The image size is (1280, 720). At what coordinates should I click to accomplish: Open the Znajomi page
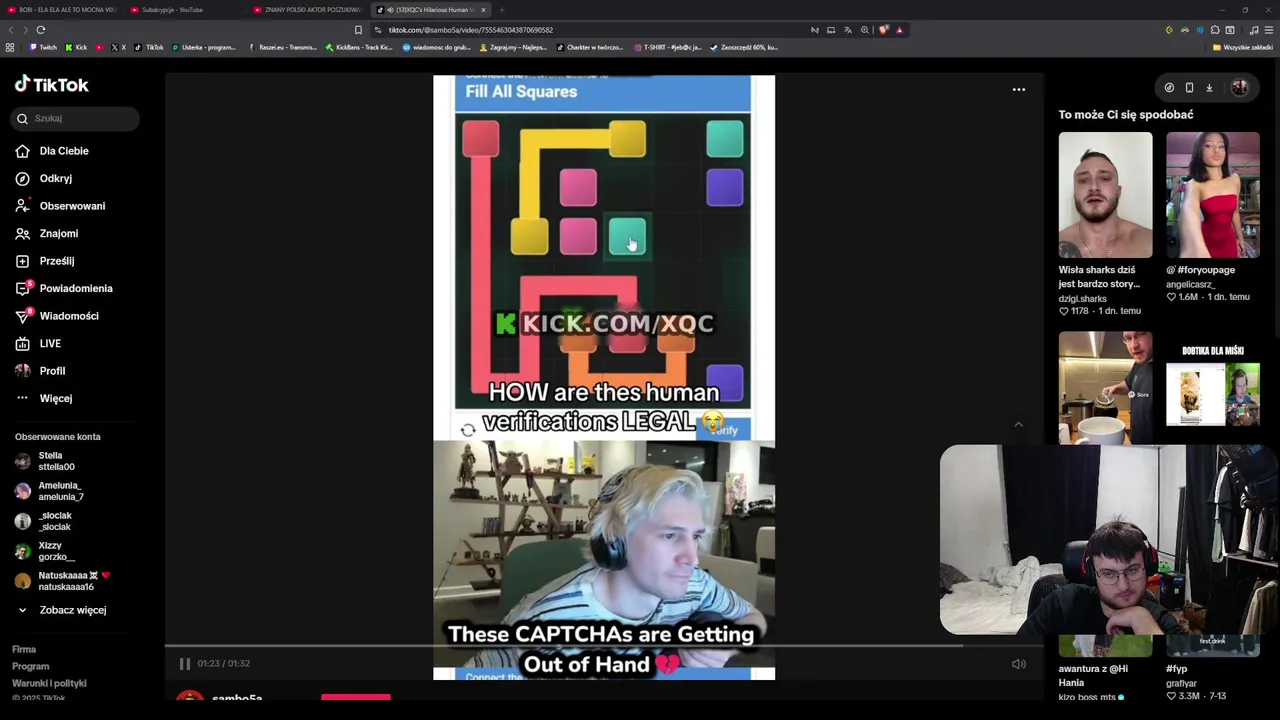pyautogui.click(x=47, y=233)
